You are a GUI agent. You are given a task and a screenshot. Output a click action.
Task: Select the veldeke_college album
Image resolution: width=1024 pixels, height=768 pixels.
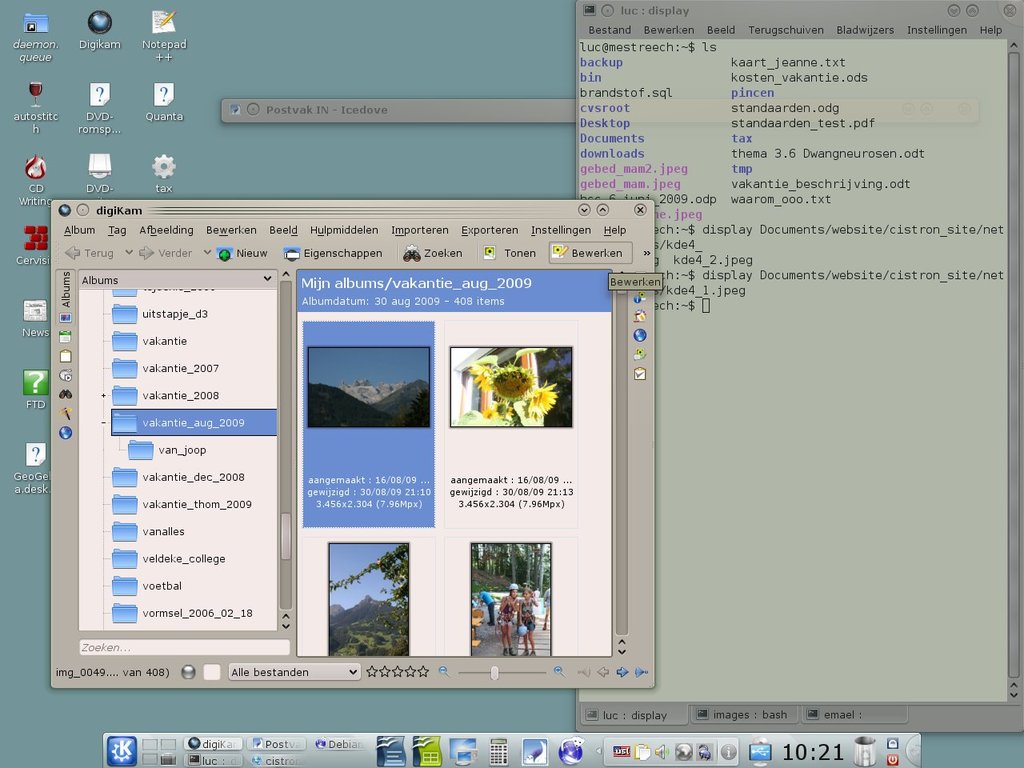click(184, 559)
